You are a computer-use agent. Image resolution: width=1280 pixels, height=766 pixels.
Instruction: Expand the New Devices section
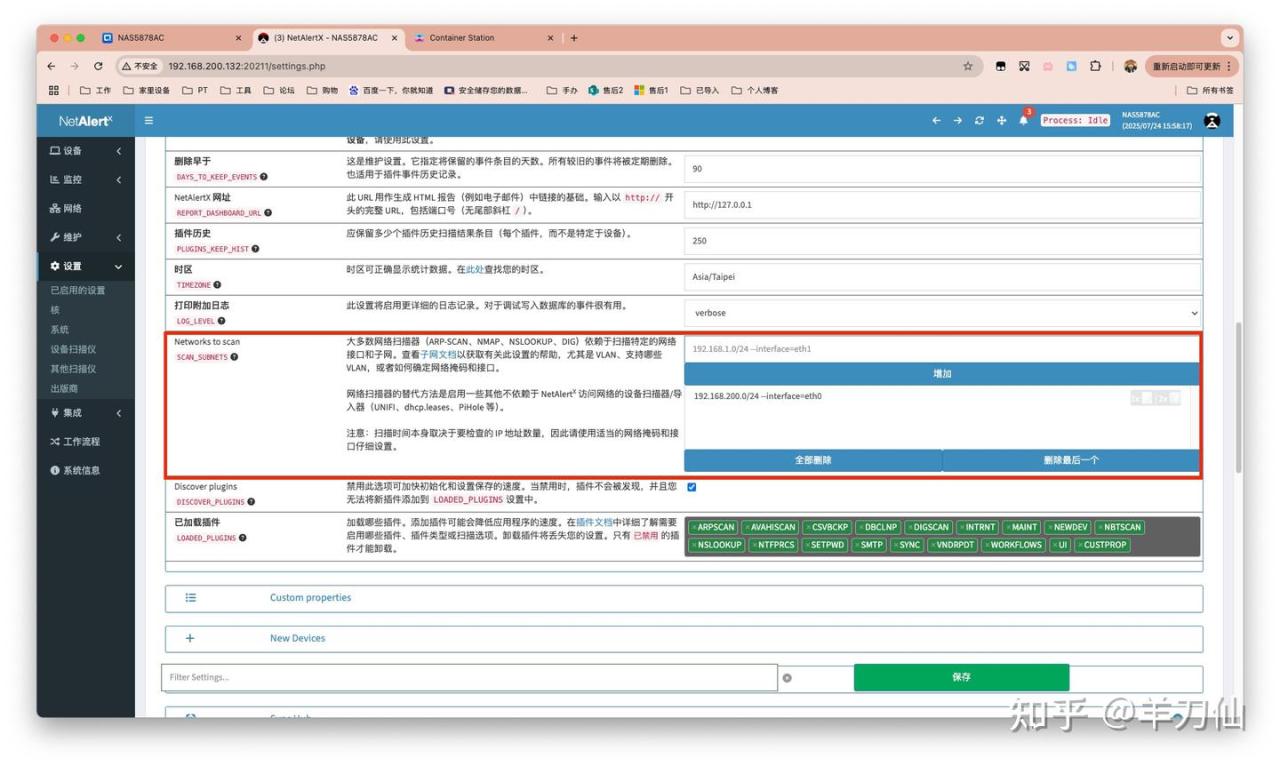(x=297, y=638)
